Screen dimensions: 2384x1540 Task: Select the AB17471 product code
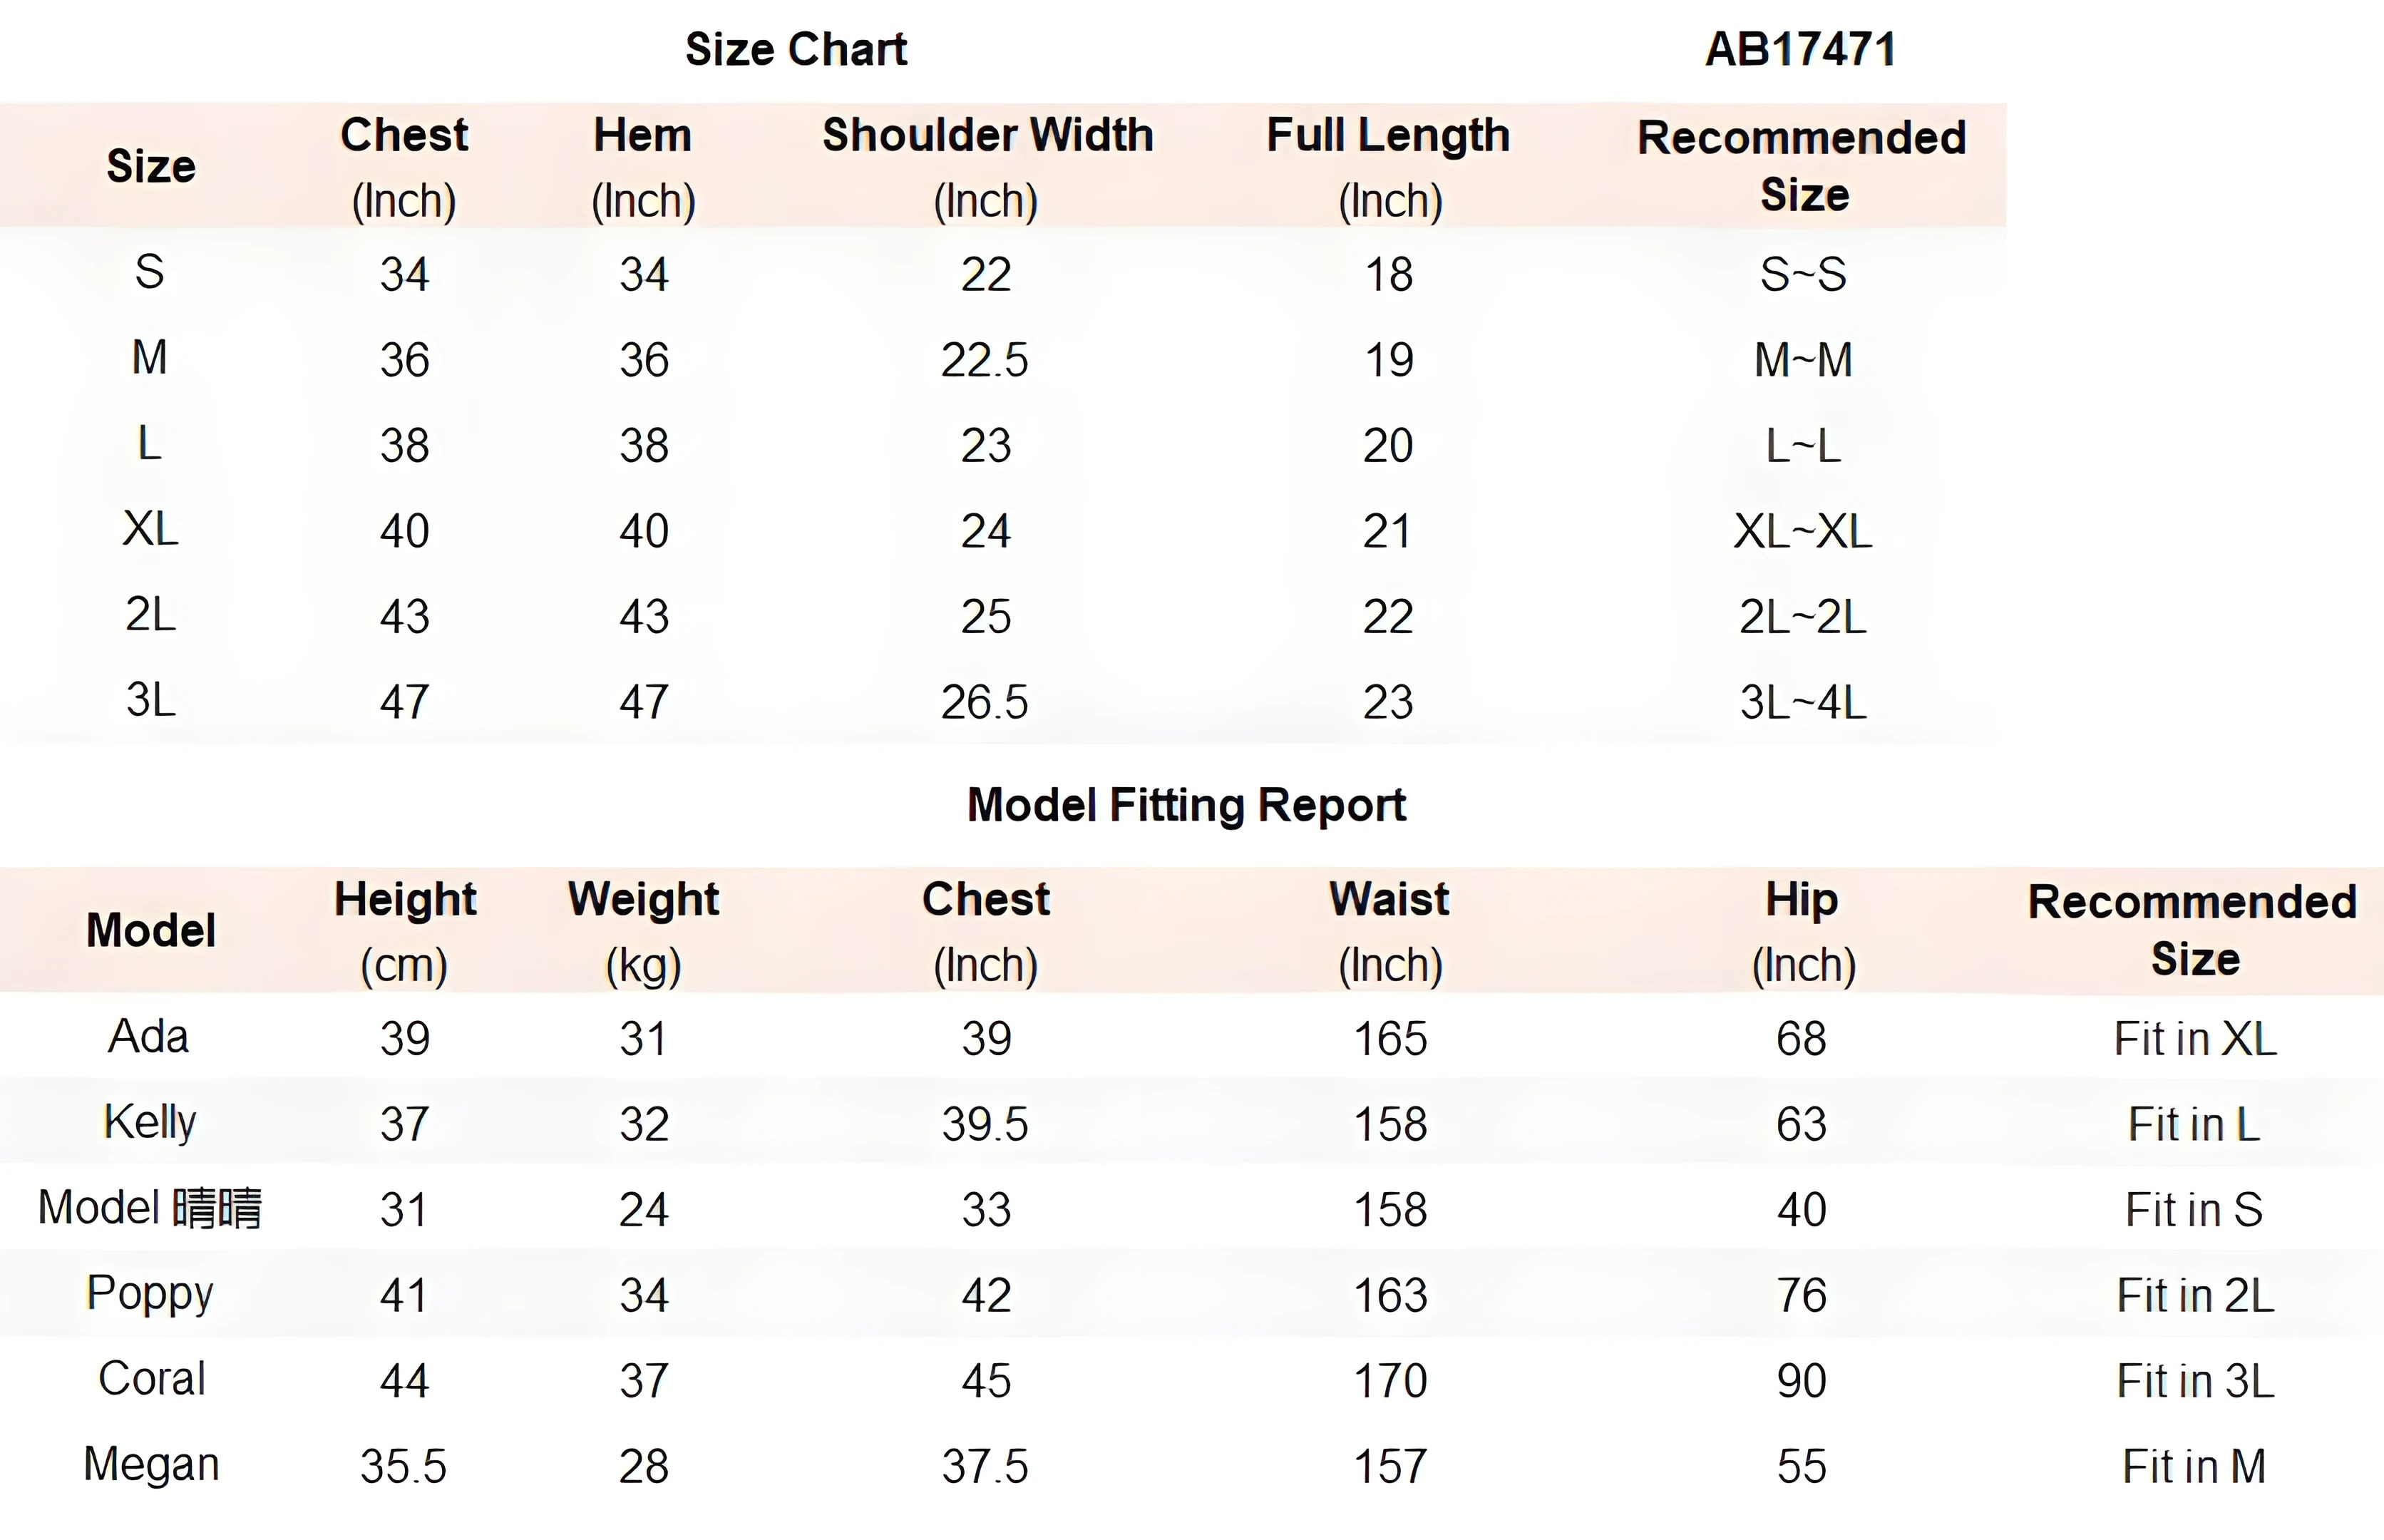click(x=1800, y=49)
